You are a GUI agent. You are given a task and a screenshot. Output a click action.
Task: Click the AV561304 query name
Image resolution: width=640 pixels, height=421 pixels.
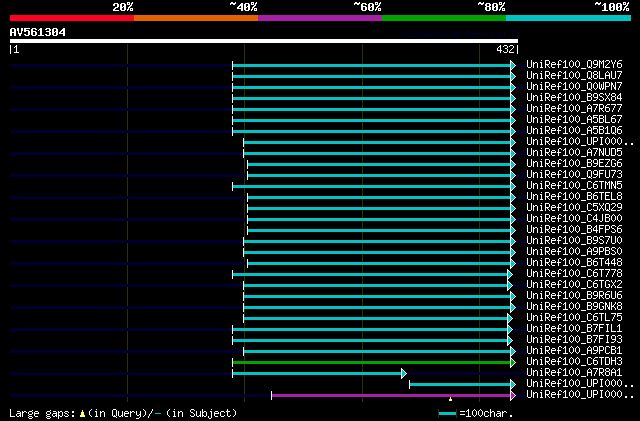point(38,32)
